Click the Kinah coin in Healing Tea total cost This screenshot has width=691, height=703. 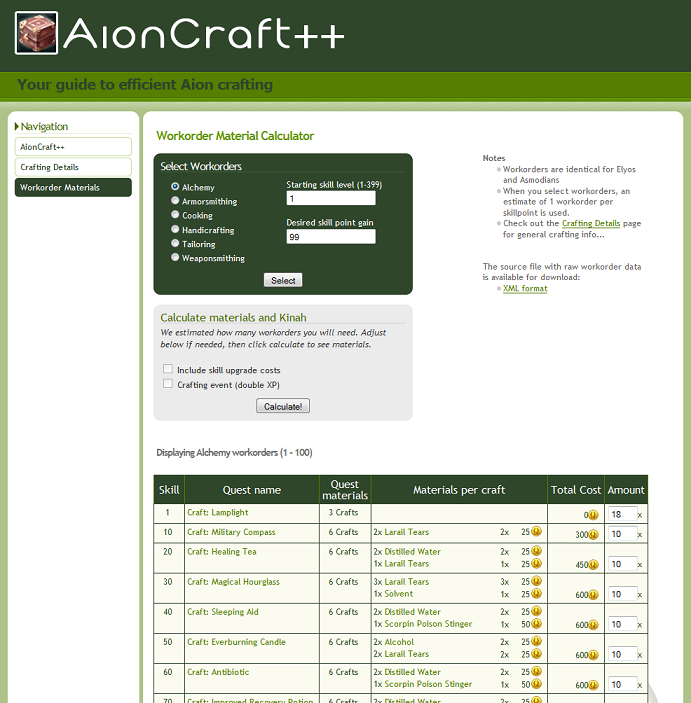click(593, 564)
